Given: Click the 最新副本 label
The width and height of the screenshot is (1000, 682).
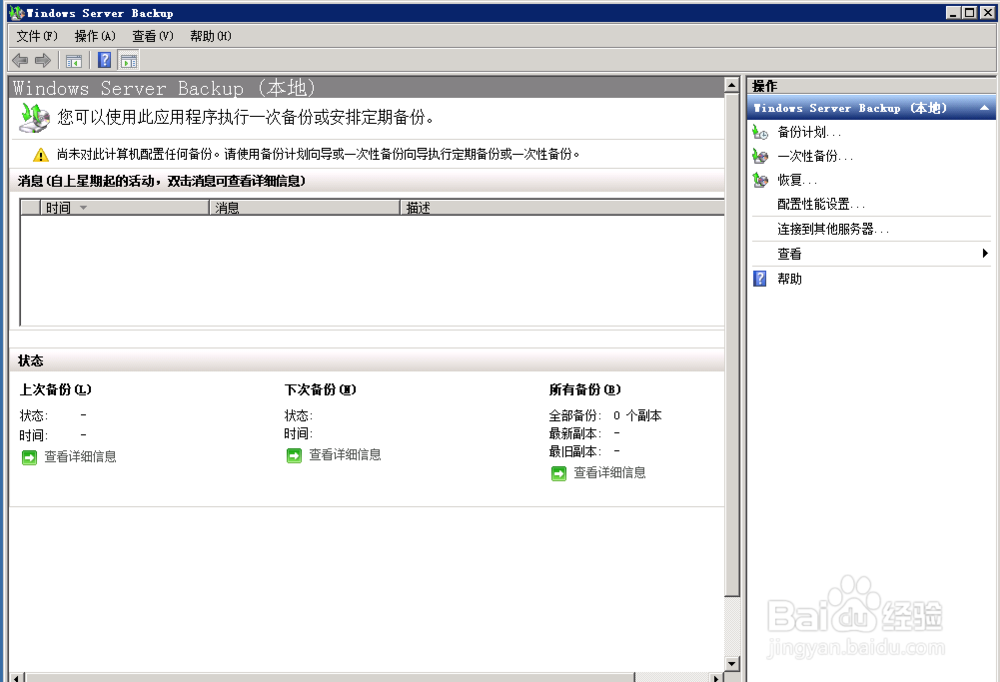Looking at the screenshot, I should pyautogui.click(x=575, y=433).
